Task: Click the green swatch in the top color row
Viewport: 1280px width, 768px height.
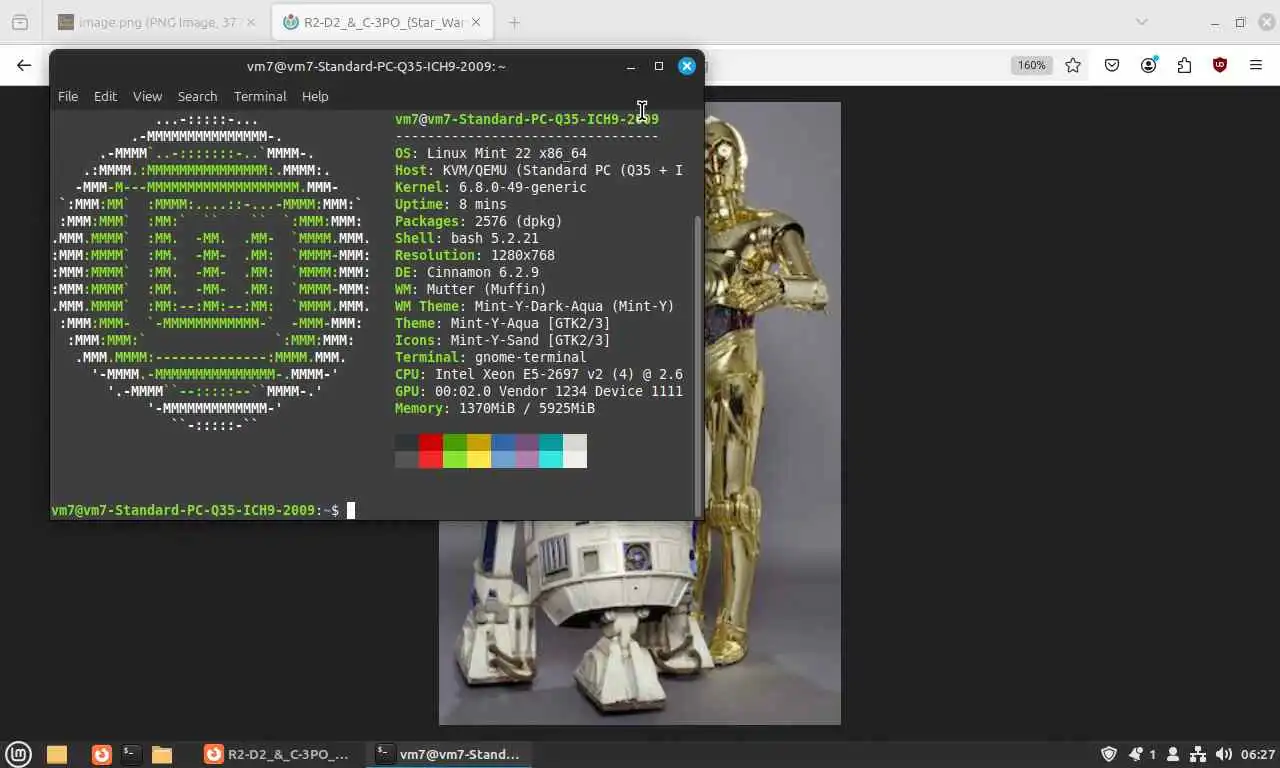Action: coord(455,442)
